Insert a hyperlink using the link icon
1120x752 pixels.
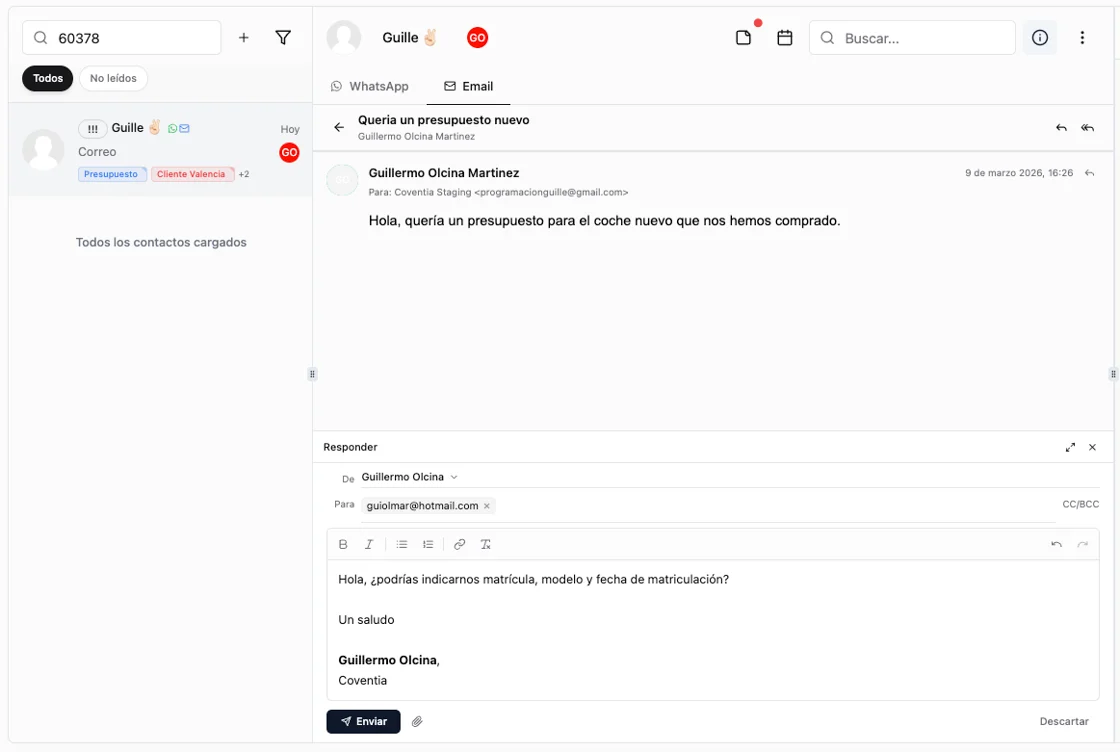click(459, 544)
